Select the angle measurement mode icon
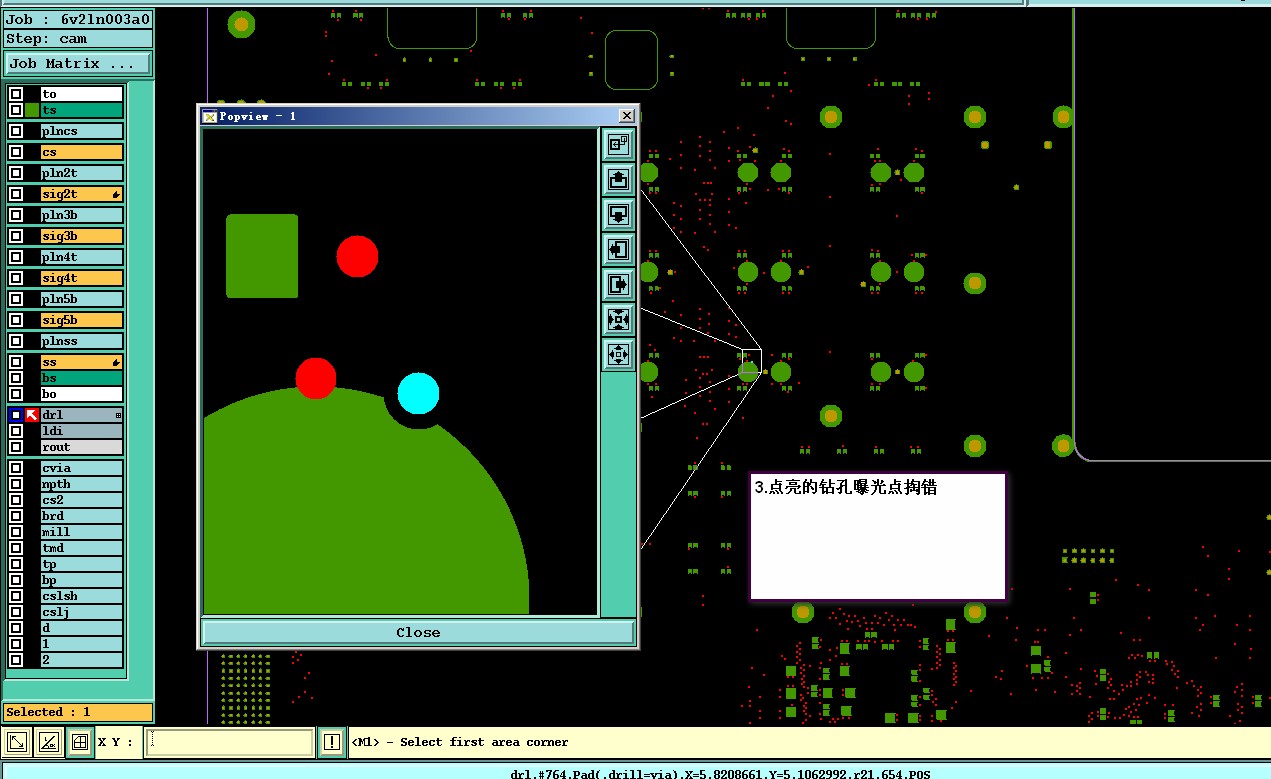The width and height of the screenshot is (1271, 779). [x=48, y=742]
